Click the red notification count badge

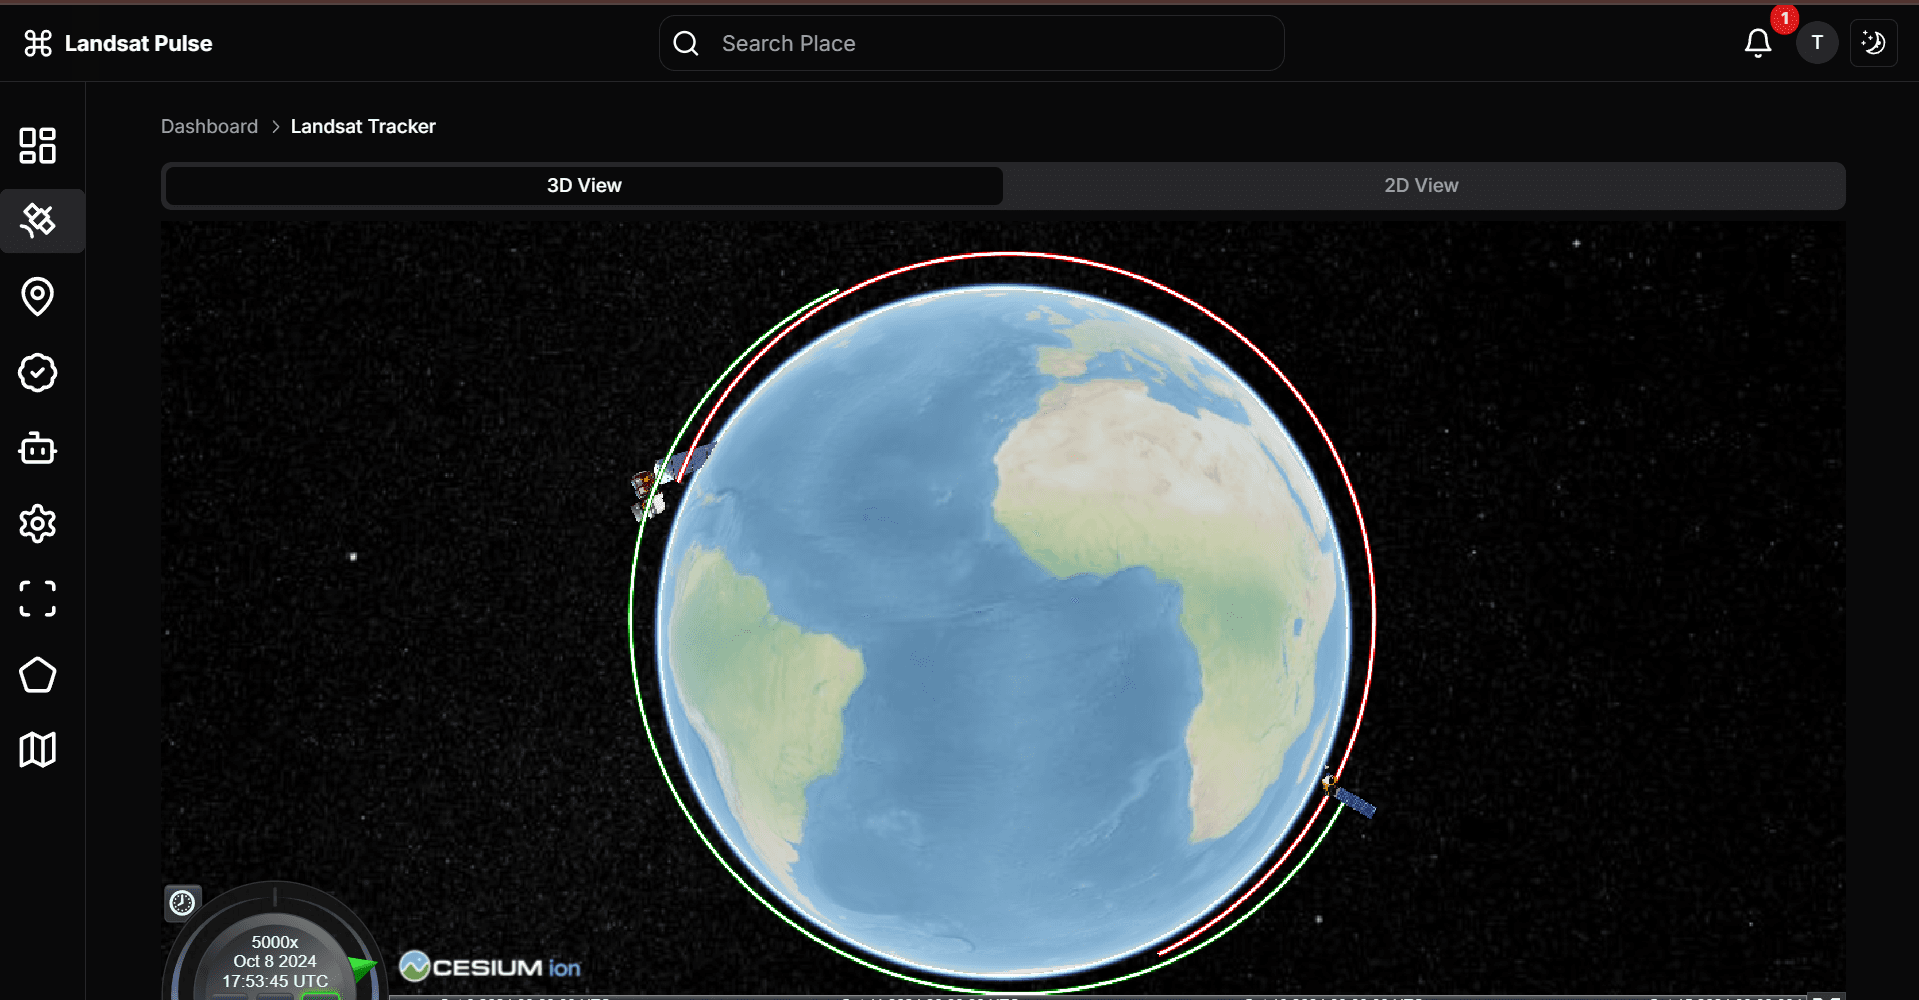click(x=1784, y=18)
